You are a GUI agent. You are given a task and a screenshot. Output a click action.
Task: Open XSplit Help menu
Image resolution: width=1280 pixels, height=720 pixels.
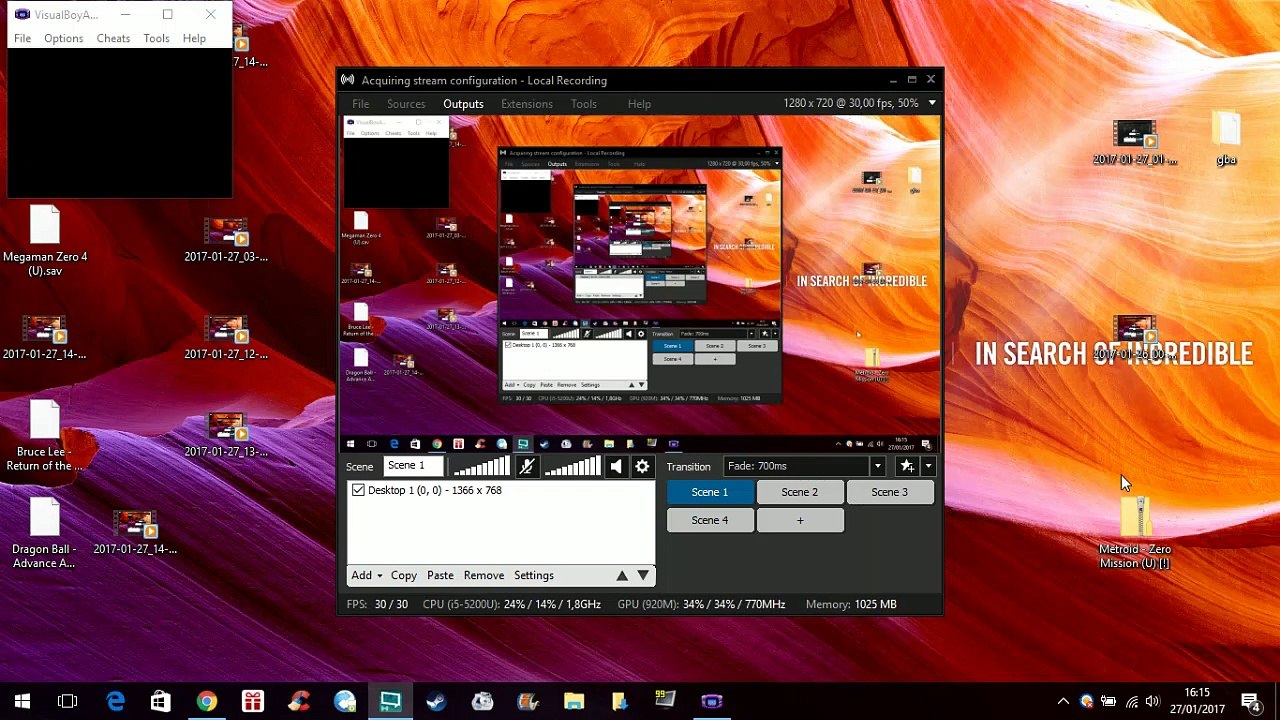pos(639,104)
